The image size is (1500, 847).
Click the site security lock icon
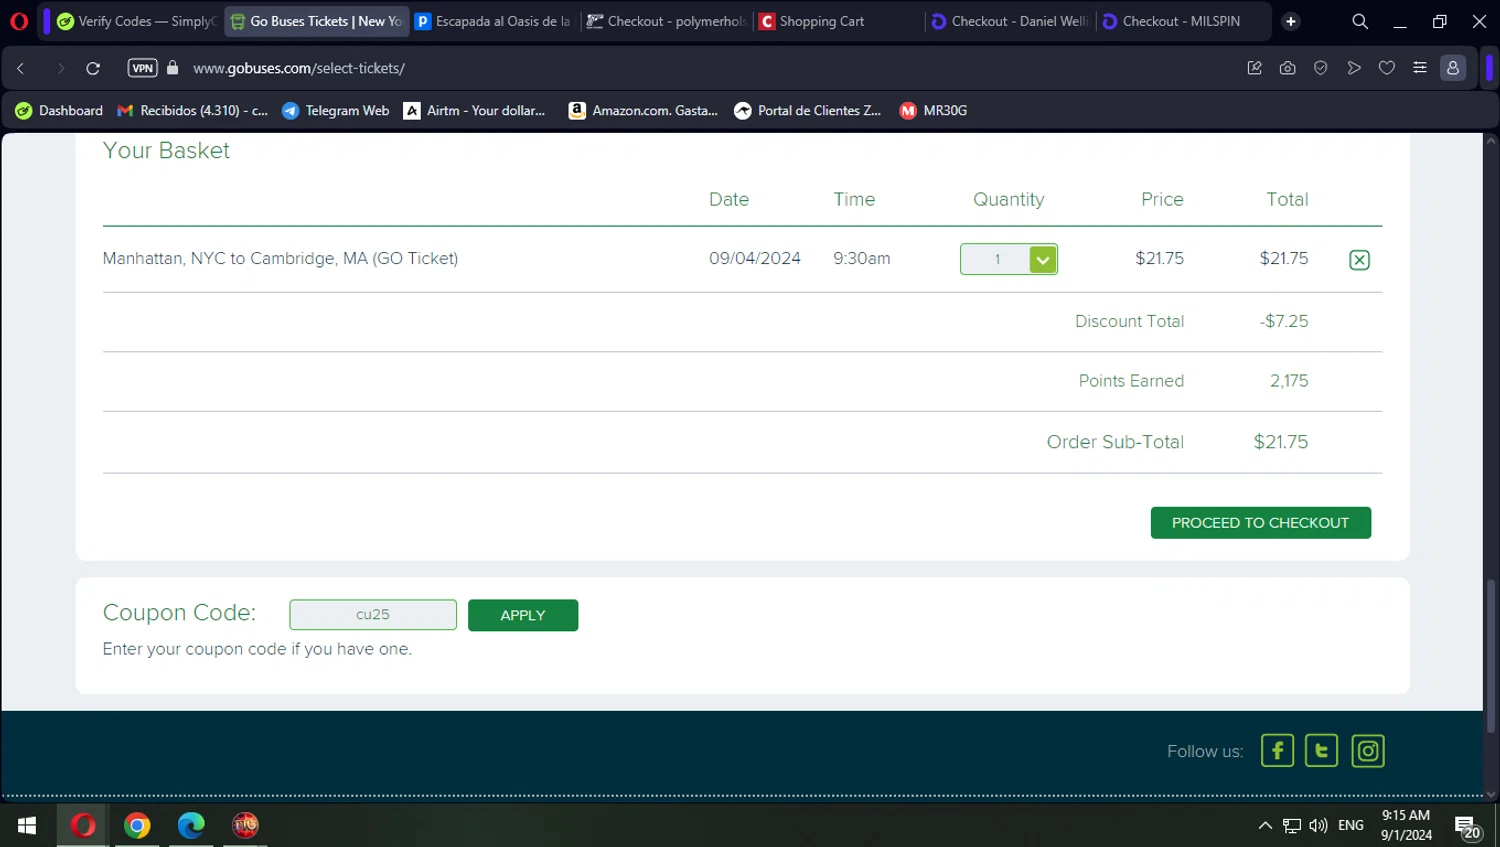(x=173, y=68)
